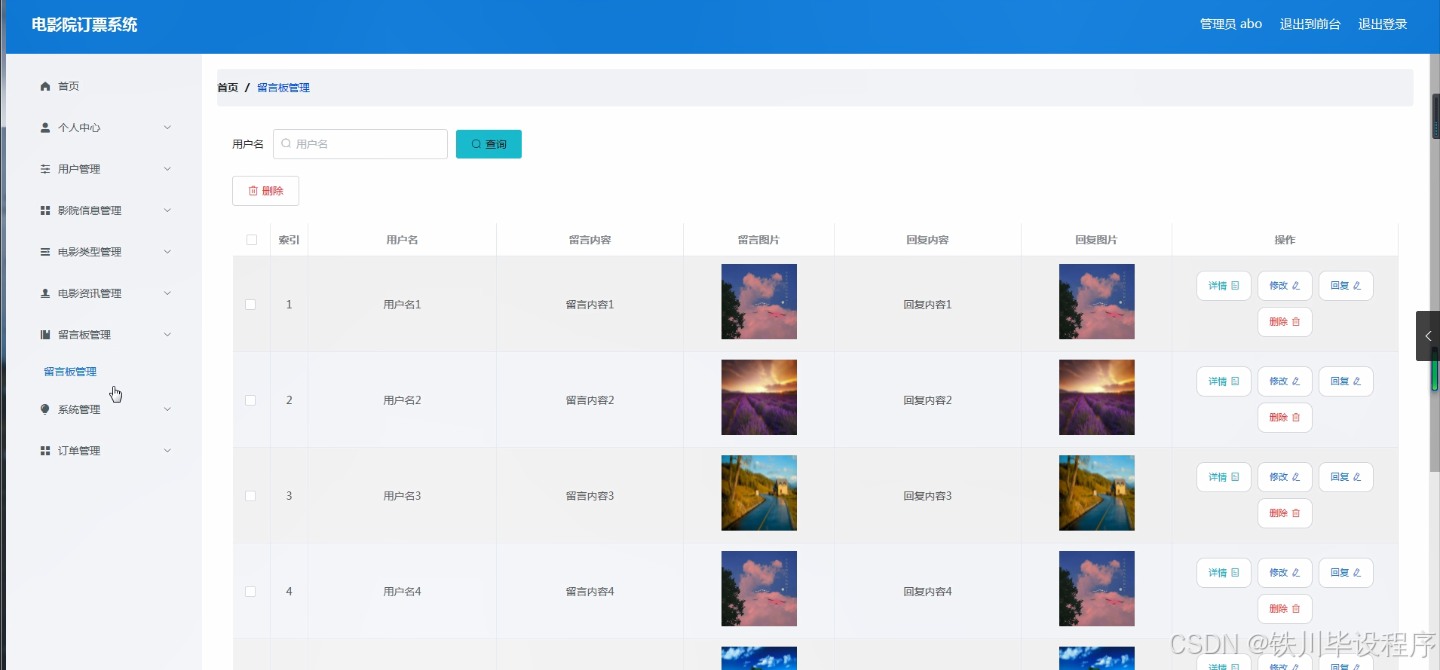1440x670 pixels.
Task: Click red 删除 for row 用户名1
Action: (1285, 322)
